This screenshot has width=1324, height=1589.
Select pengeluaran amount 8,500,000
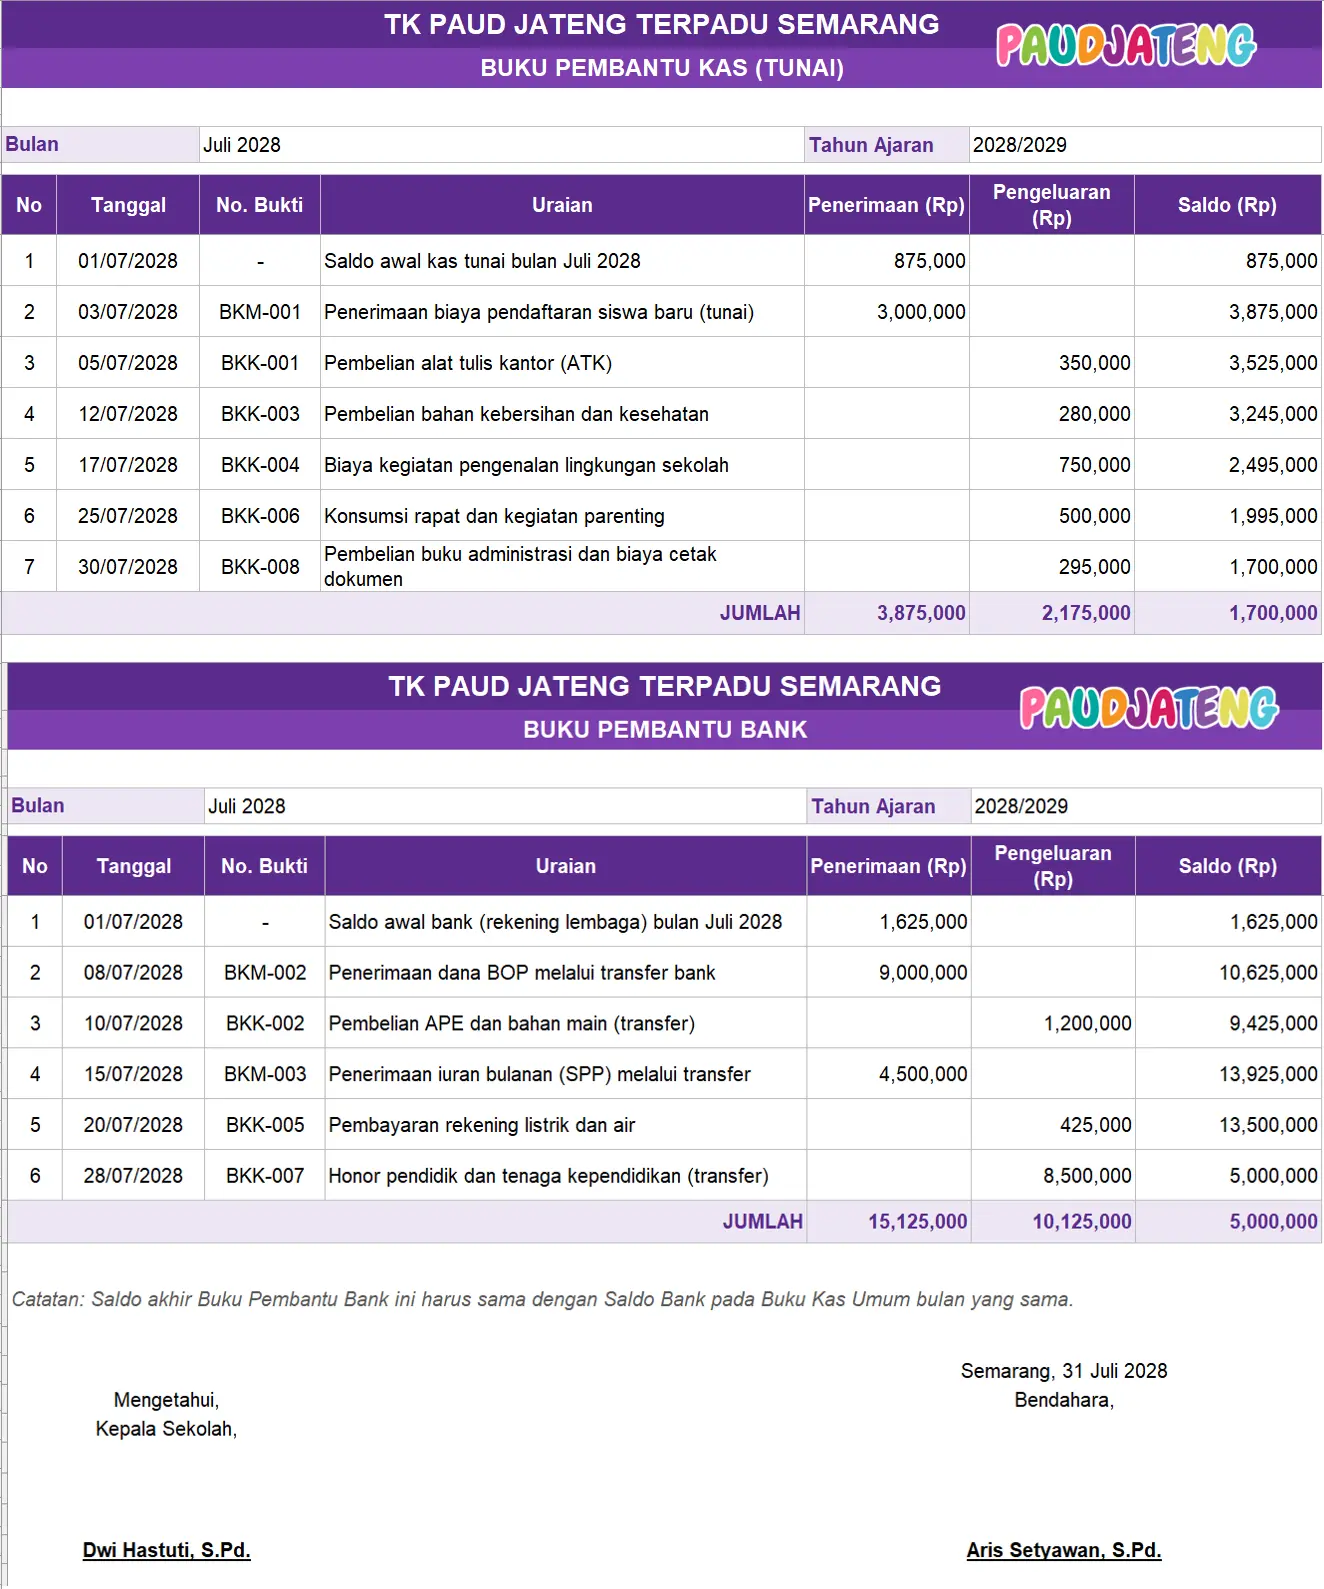click(1053, 1176)
